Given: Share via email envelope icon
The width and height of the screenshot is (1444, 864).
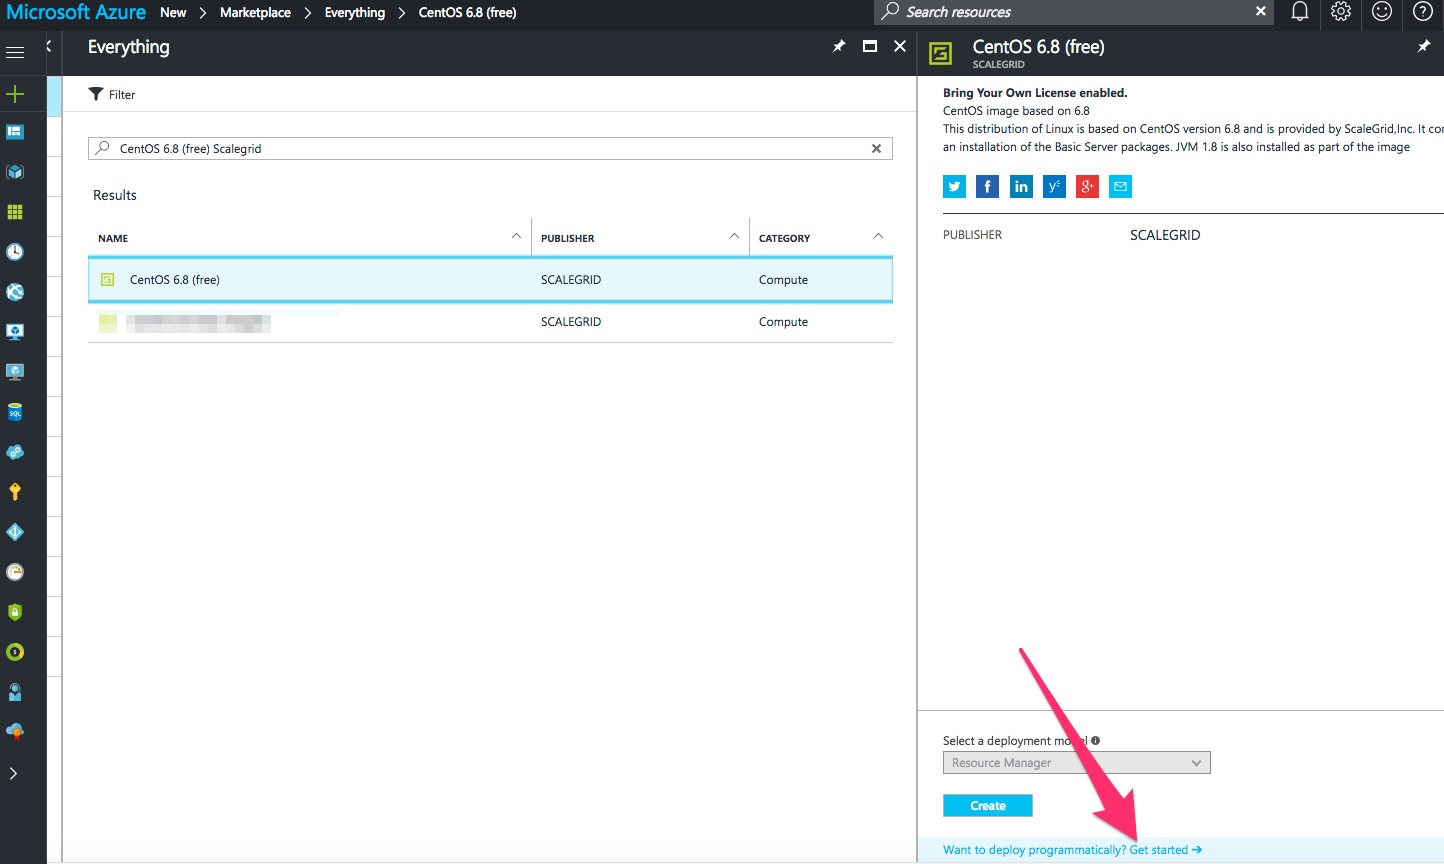Looking at the screenshot, I should pos(1120,186).
